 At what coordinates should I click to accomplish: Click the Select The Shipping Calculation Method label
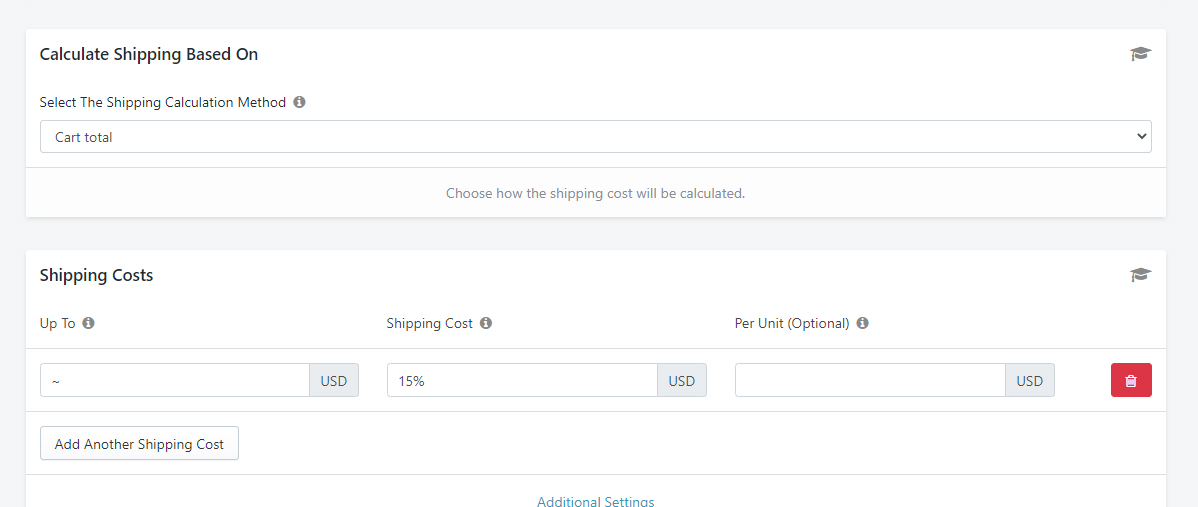pos(162,102)
